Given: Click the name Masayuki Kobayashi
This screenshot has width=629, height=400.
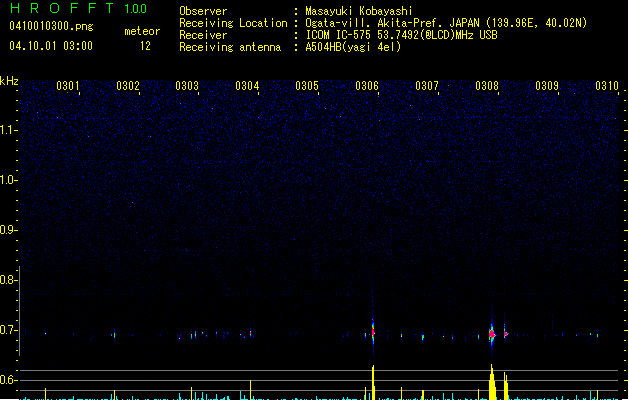Looking at the screenshot, I should [x=359, y=11].
